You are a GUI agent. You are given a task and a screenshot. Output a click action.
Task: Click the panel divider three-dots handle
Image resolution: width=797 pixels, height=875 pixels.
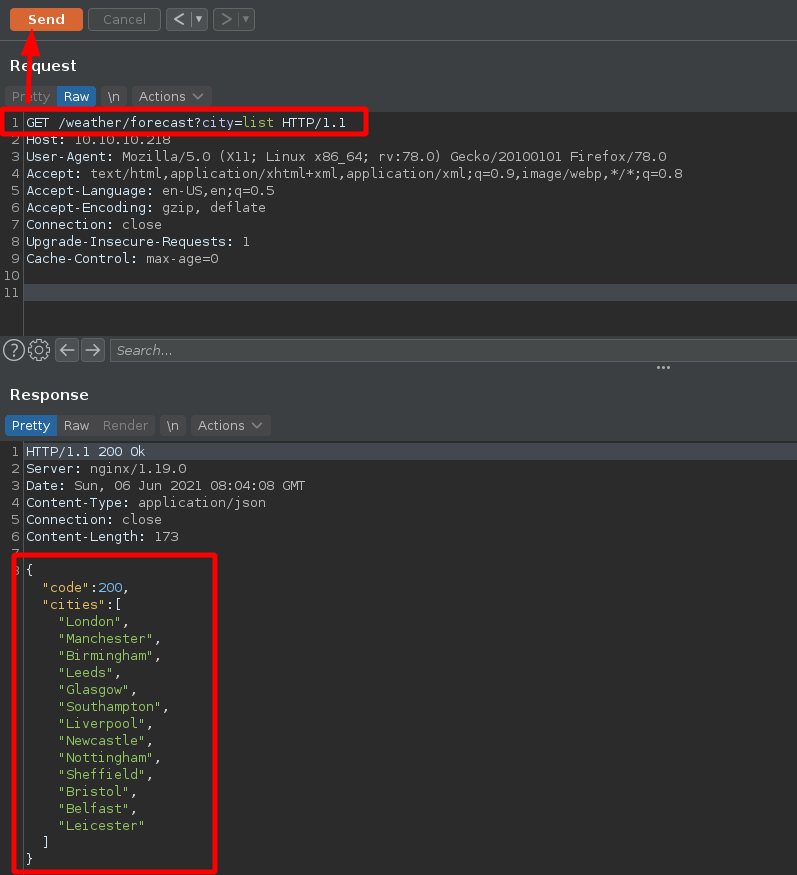[x=663, y=368]
